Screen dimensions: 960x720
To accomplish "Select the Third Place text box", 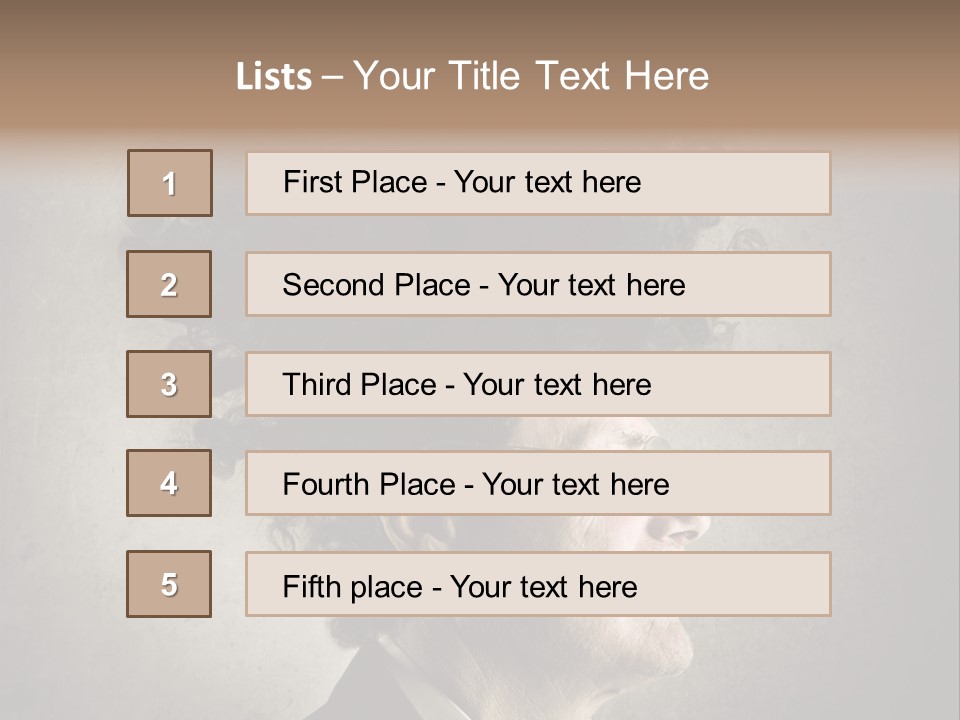I will 538,384.
